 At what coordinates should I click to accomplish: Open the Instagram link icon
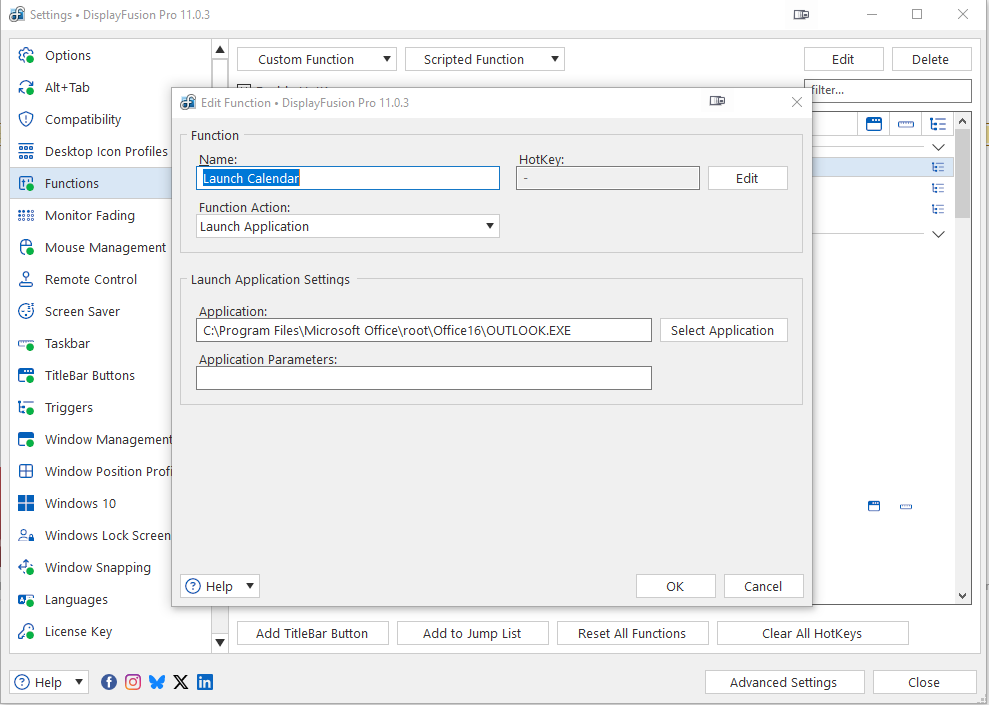(x=133, y=682)
